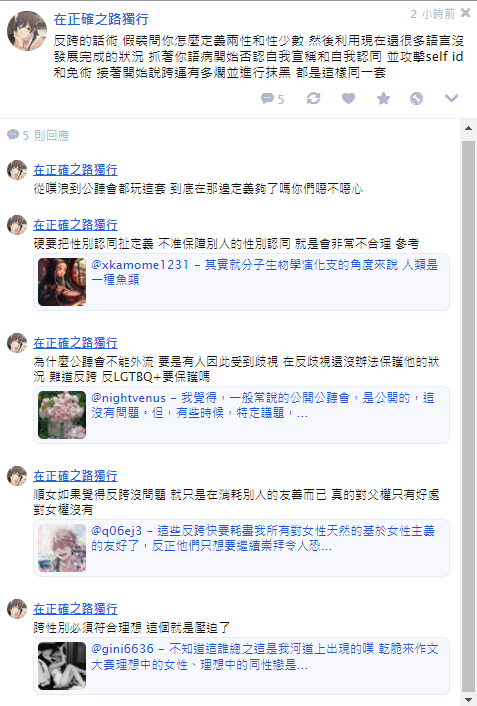
Task: Open the 在正確之路獨行 profile link in the header
Action: 101,19
